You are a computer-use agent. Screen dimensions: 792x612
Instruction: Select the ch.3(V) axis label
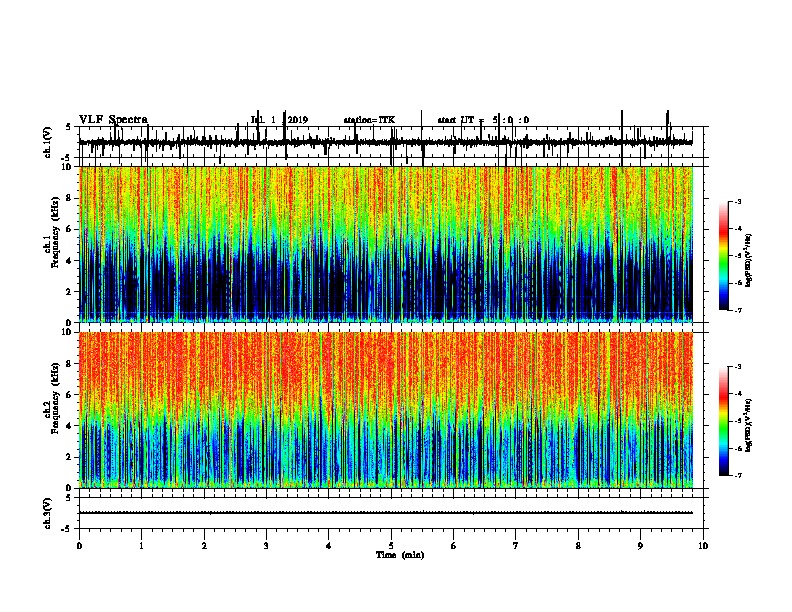pyautogui.click(x=48, y=513)
